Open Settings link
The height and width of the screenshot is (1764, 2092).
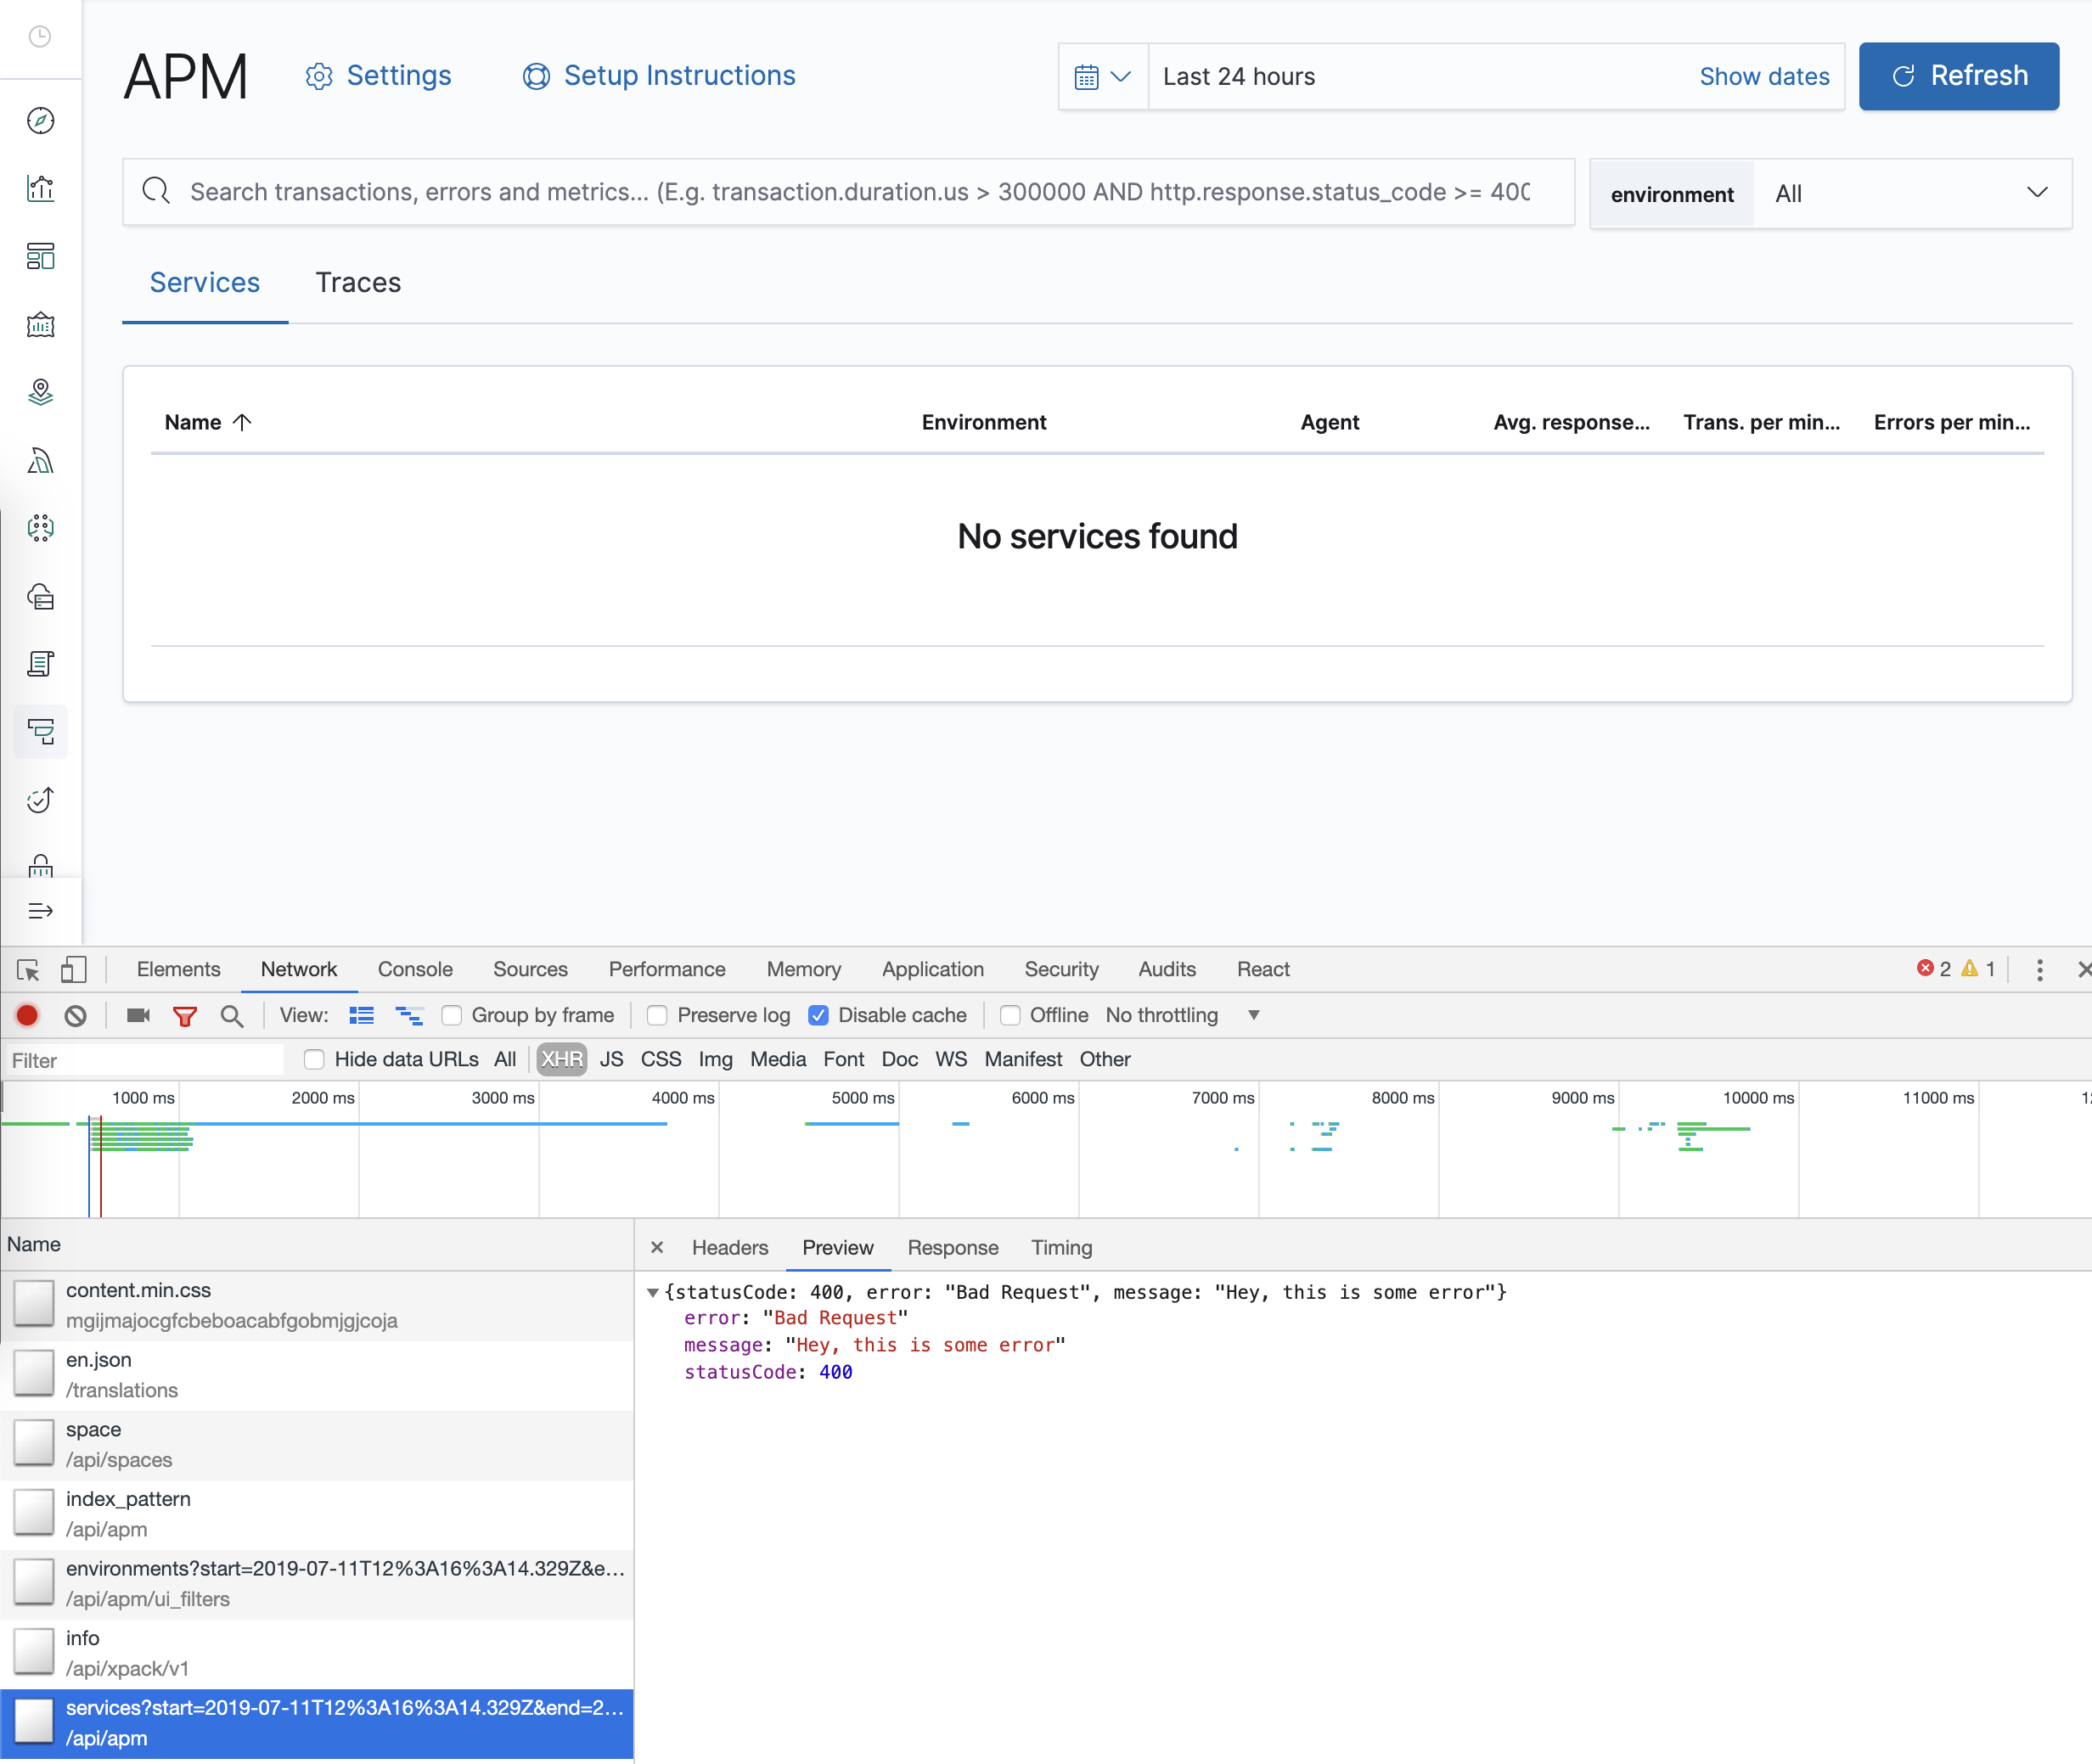[378, 76]
